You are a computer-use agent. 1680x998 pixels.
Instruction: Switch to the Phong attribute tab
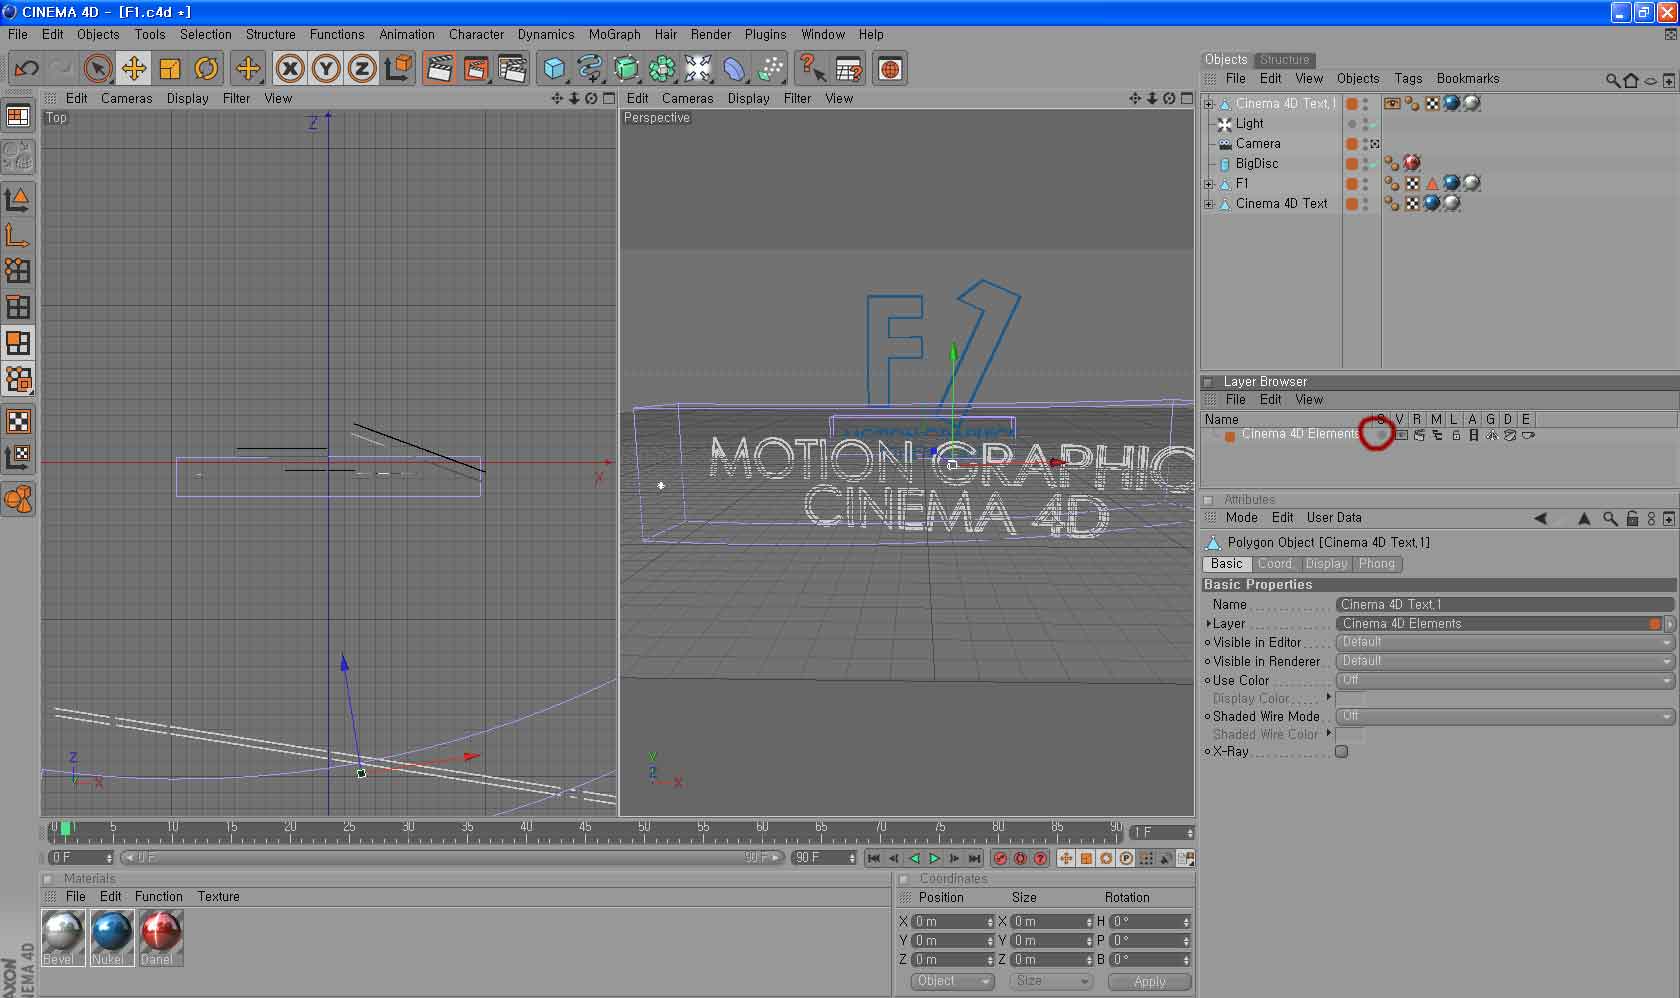pos(1376,564)
